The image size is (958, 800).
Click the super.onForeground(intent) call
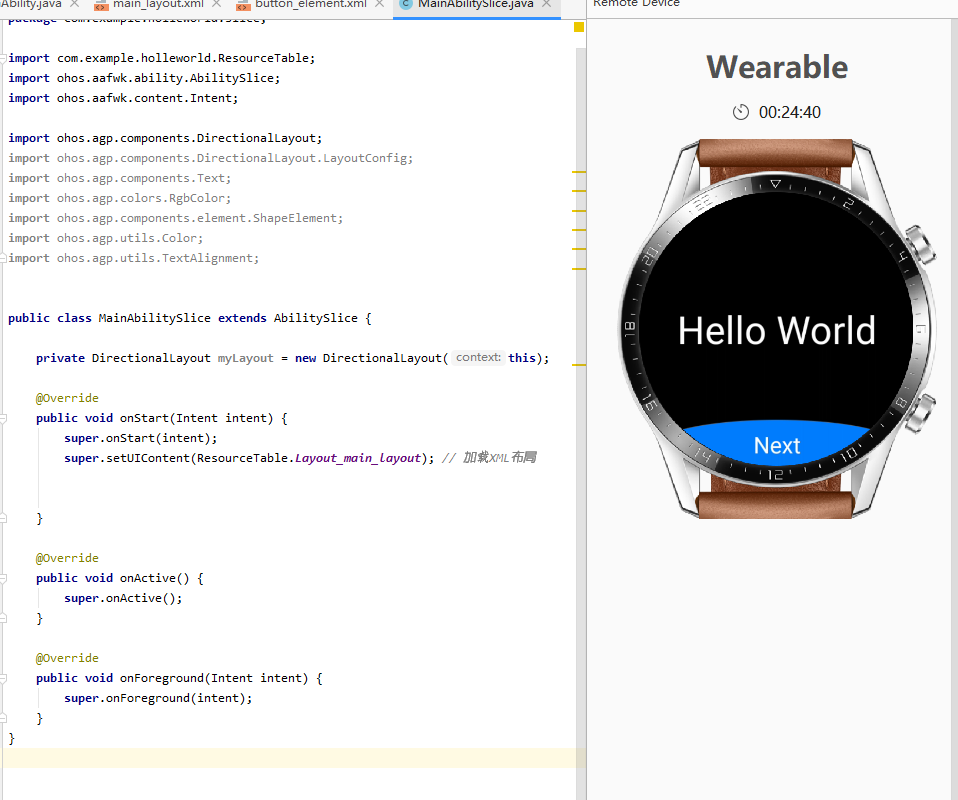(158, 698)
